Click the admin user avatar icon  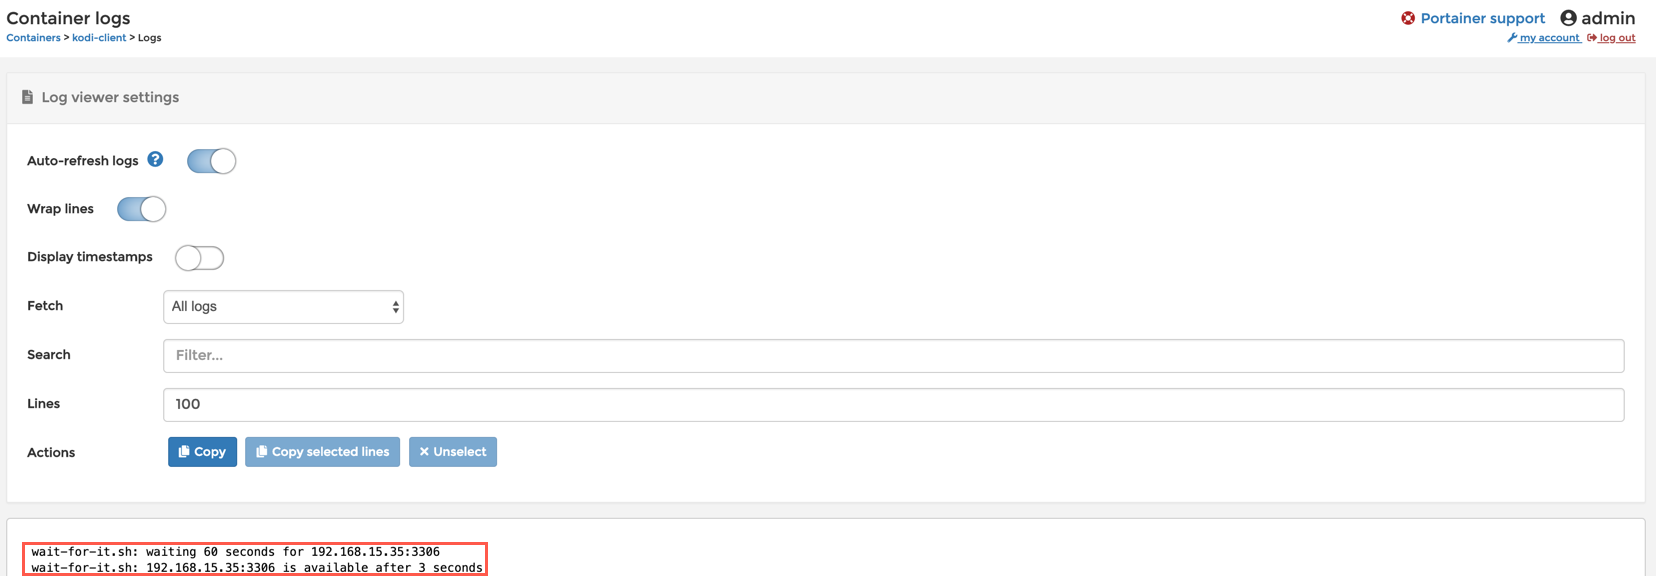click(1568, 18)
